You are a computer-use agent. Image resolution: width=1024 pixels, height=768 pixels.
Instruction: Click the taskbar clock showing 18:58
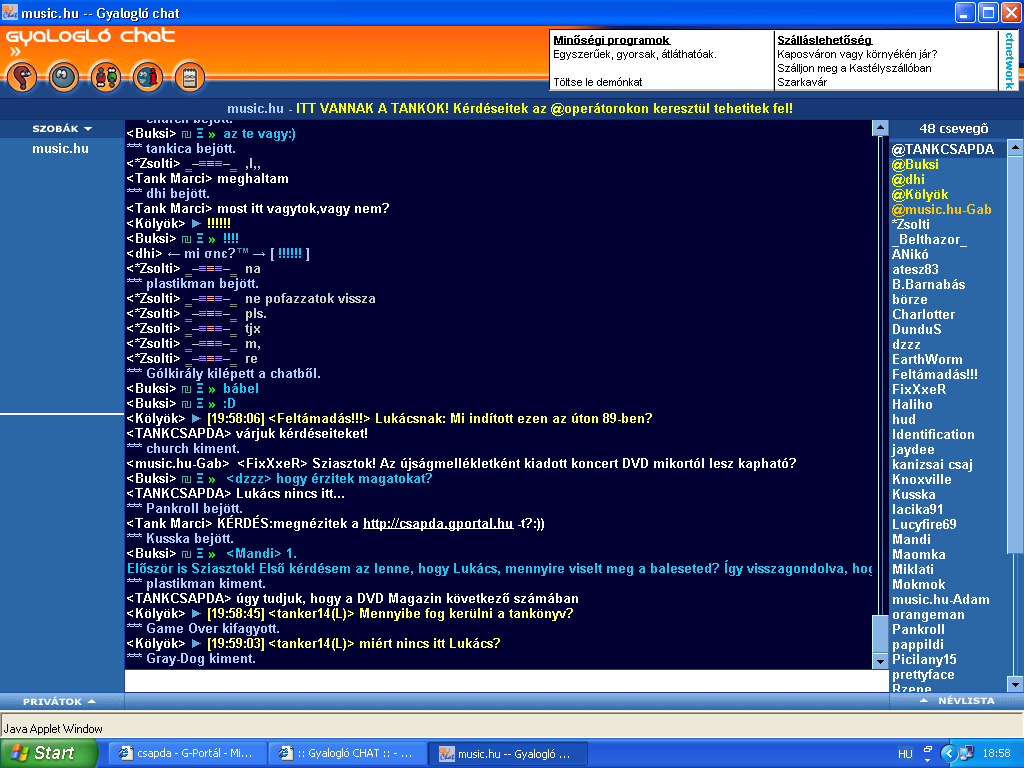[997, 754]
